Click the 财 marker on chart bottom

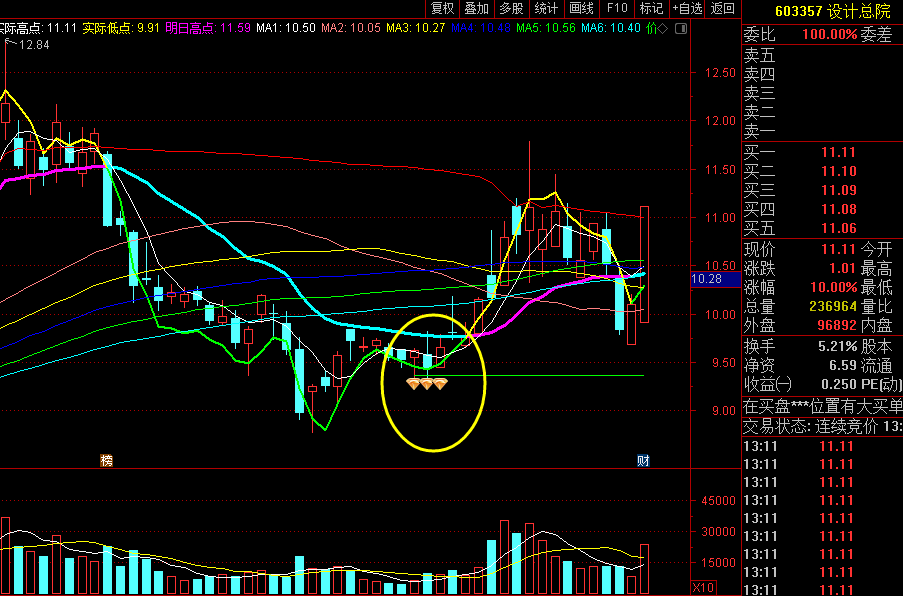coord(643,460)
